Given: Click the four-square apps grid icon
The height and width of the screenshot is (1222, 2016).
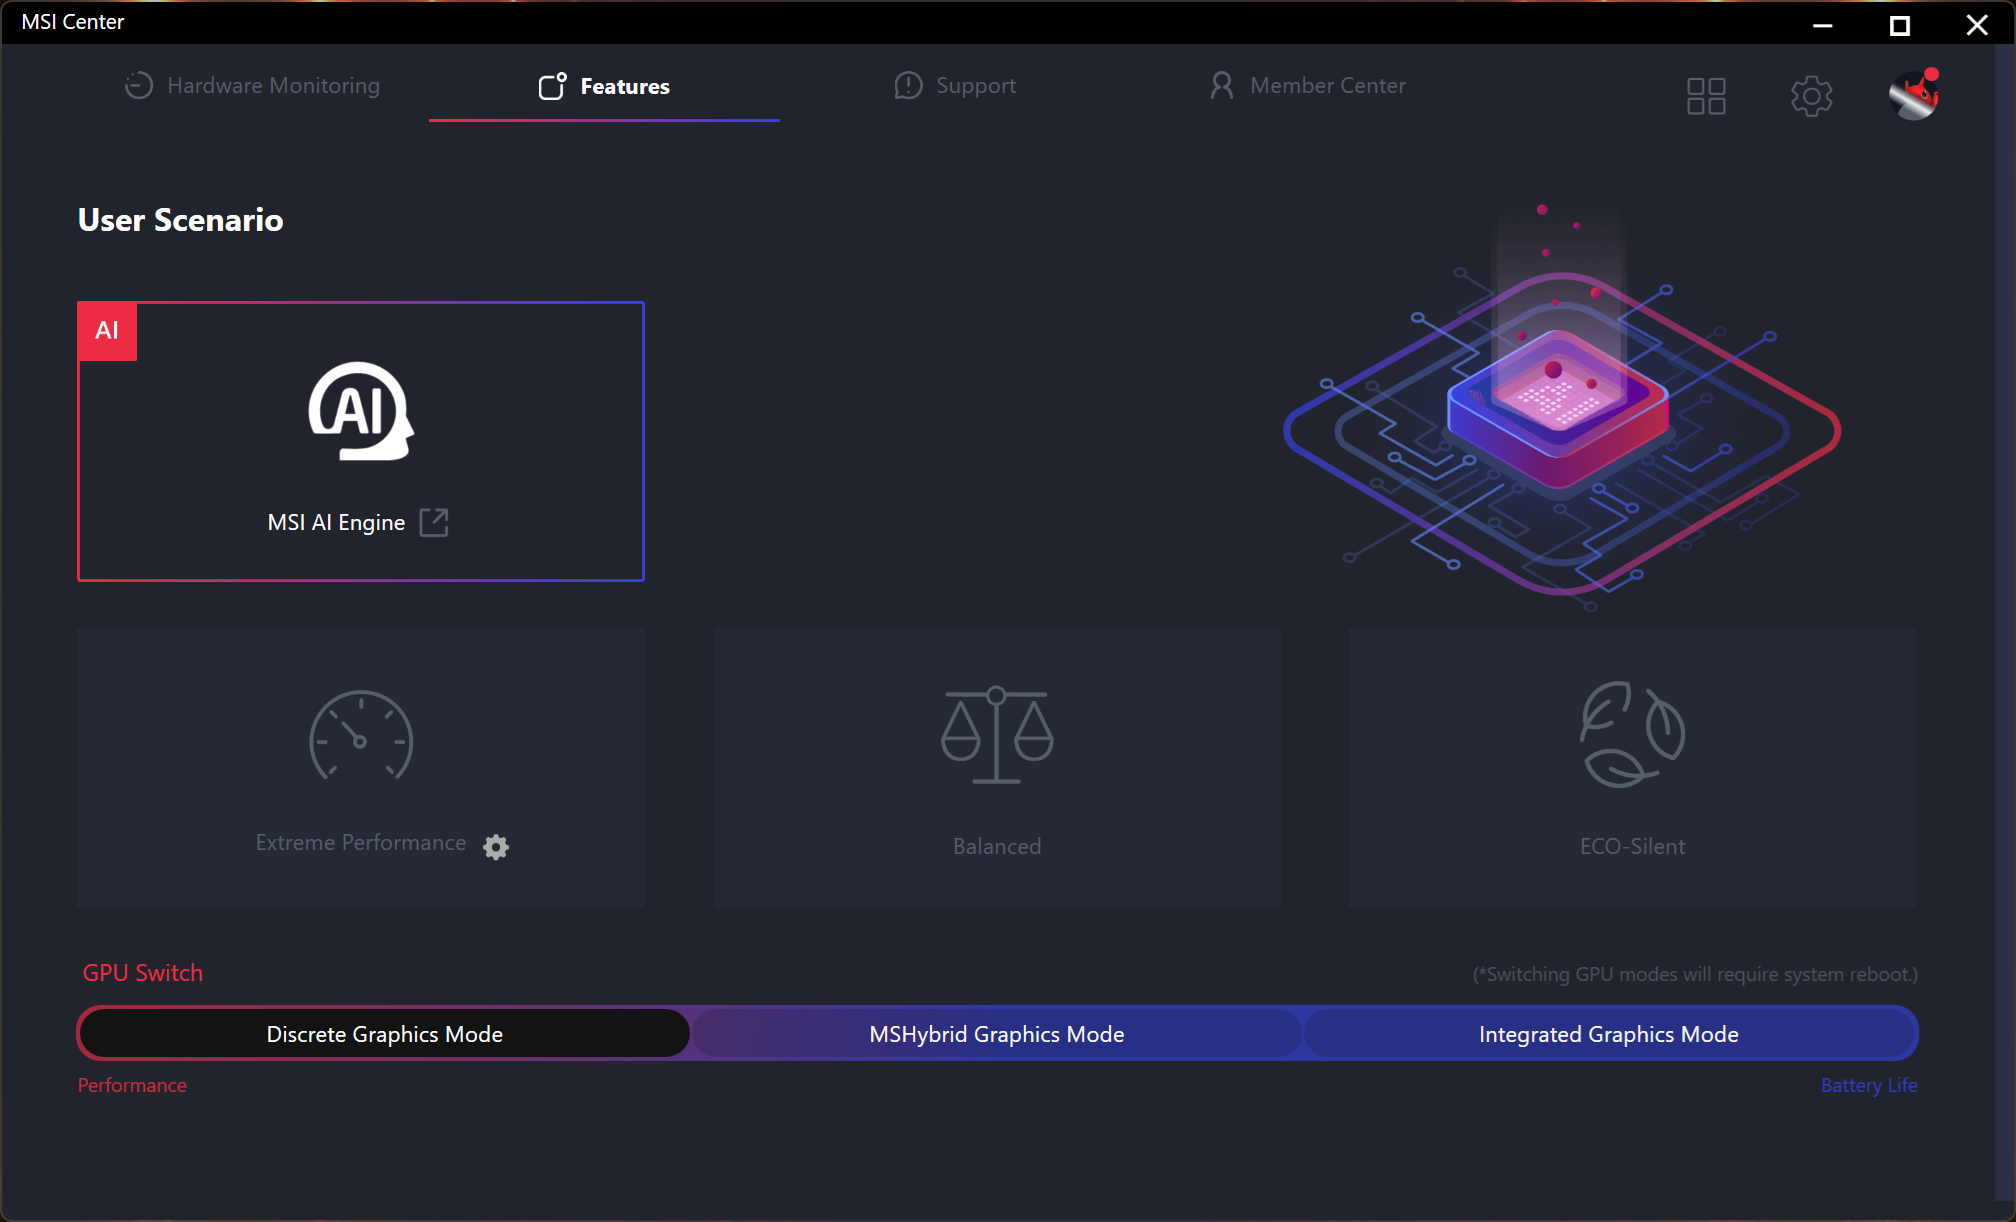Looking at the screenshot, I should [1706, 96].
